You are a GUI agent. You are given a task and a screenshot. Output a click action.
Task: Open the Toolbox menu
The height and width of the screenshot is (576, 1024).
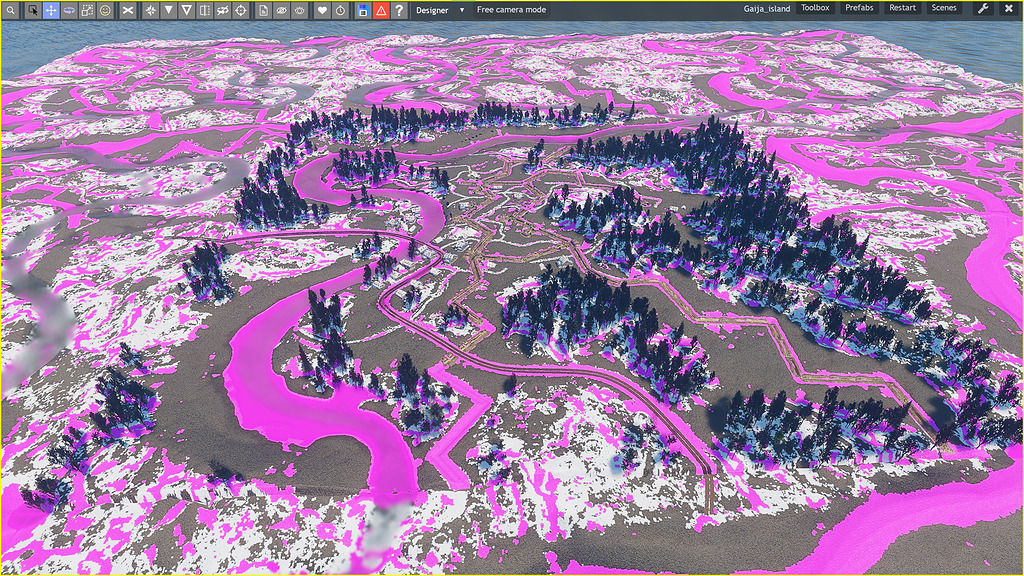815,8
